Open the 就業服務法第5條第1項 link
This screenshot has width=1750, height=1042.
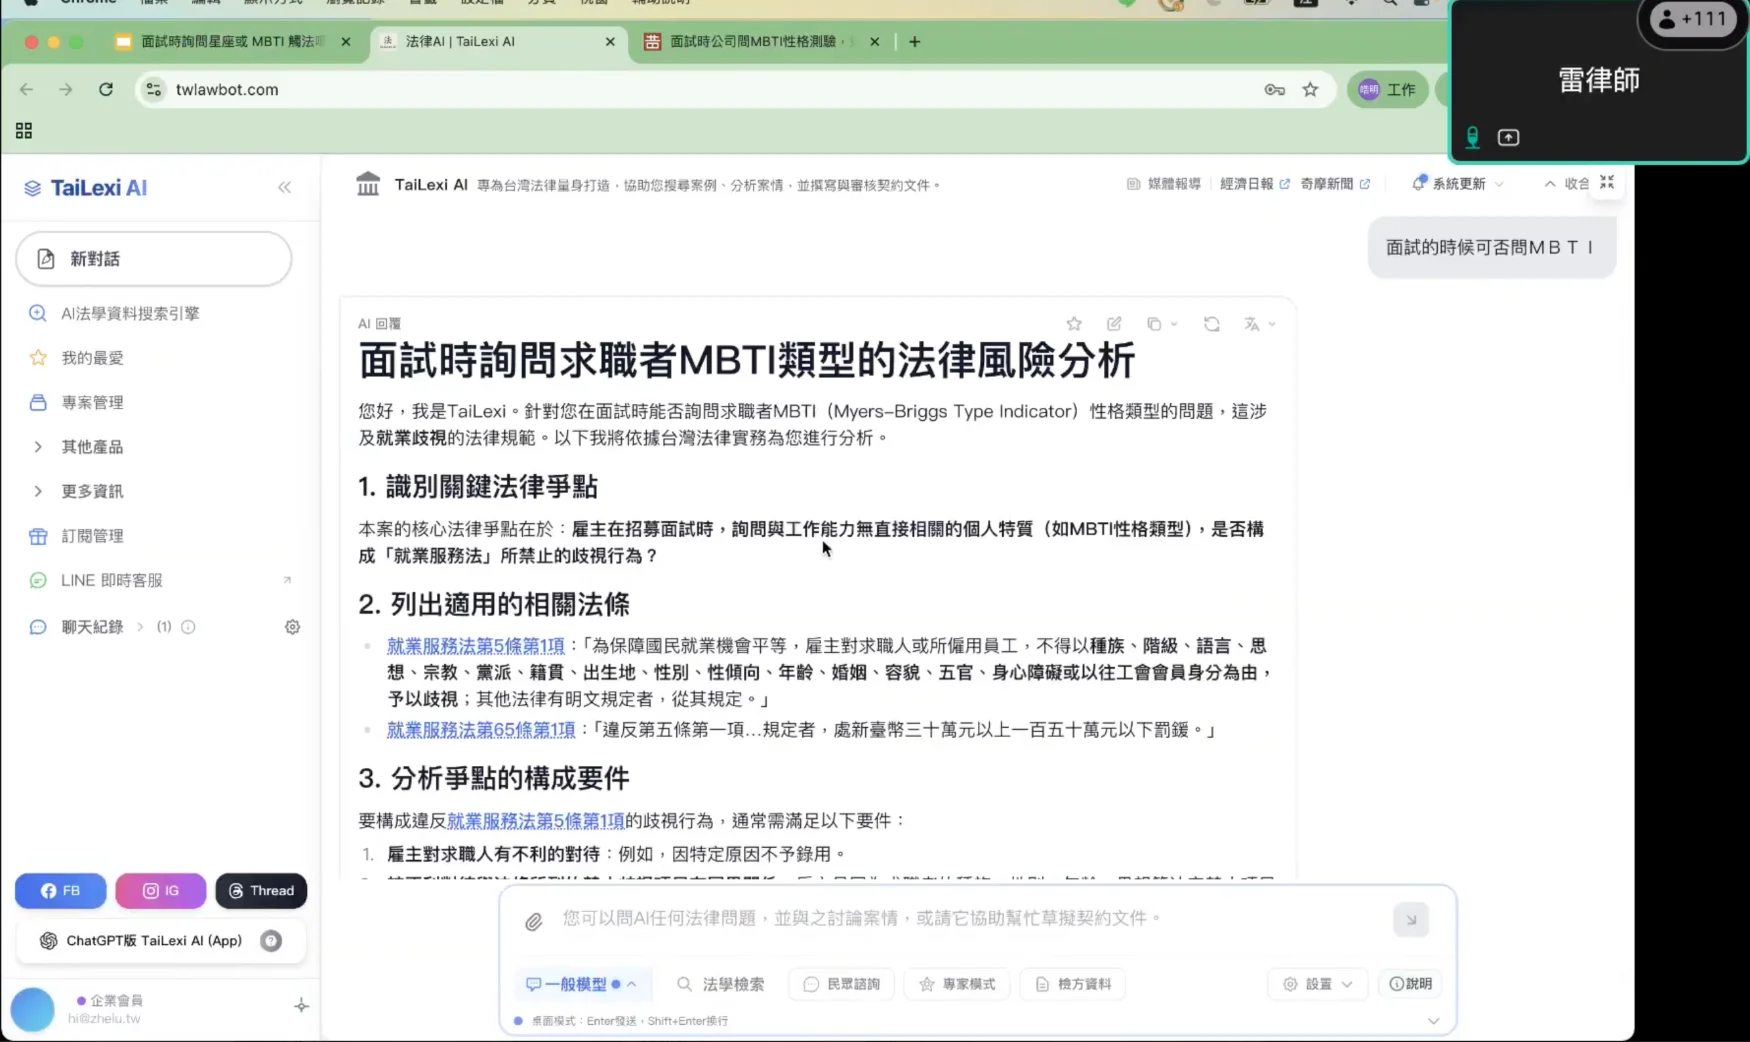pos(474,645)
